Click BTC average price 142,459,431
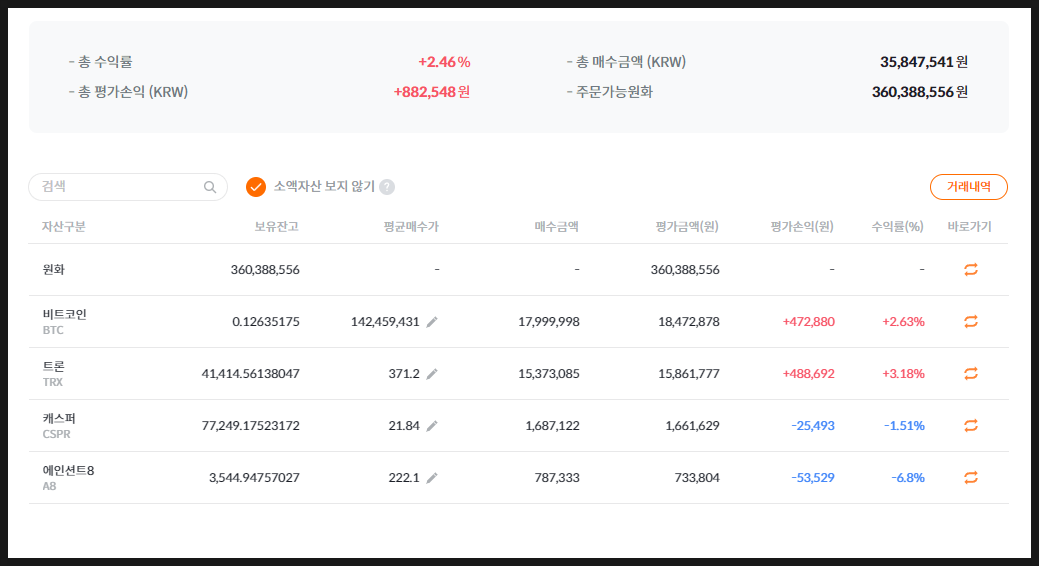1039x566 pixels. [385, 321]
